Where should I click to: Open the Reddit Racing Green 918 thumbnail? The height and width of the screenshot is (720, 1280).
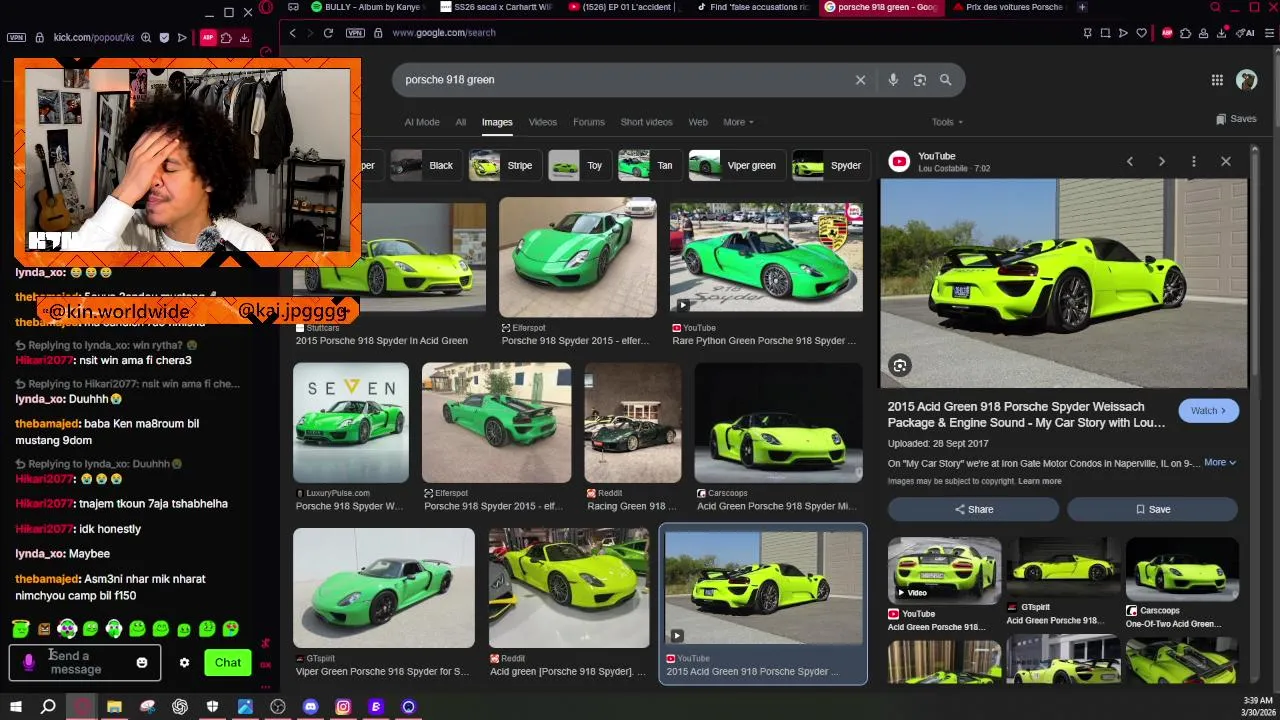click(x=633, y=423)
